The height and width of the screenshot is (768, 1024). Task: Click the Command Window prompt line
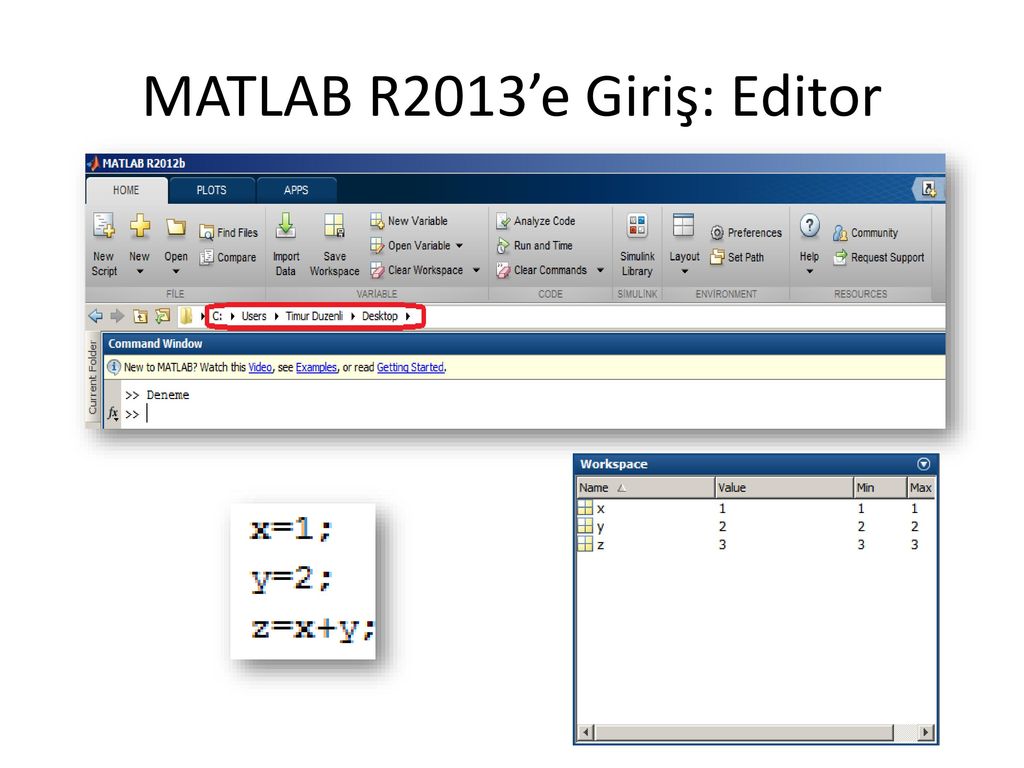(x=533, y=414)
